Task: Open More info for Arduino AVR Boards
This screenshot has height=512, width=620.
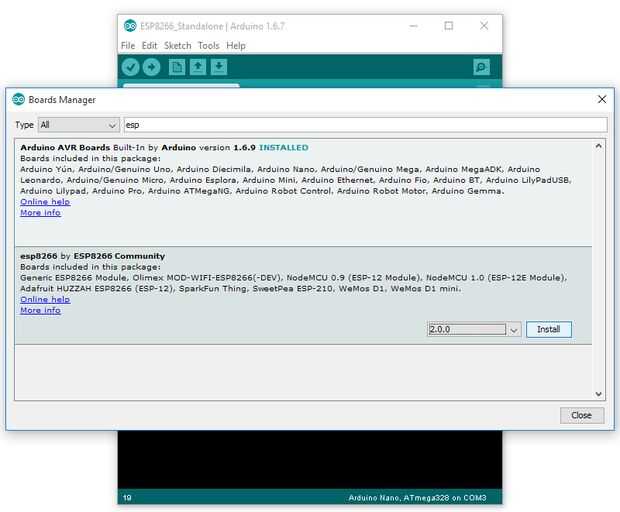Action: pyautogui.click(x=40, y=213)
